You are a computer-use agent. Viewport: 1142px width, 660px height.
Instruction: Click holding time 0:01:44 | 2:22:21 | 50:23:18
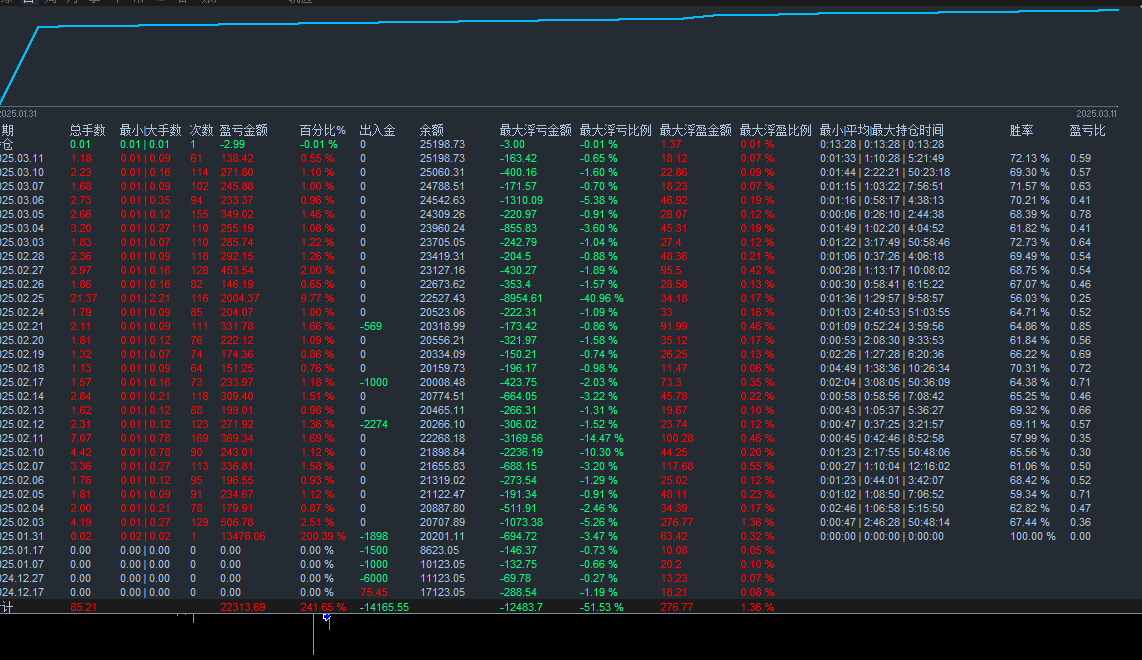(885, 173)
